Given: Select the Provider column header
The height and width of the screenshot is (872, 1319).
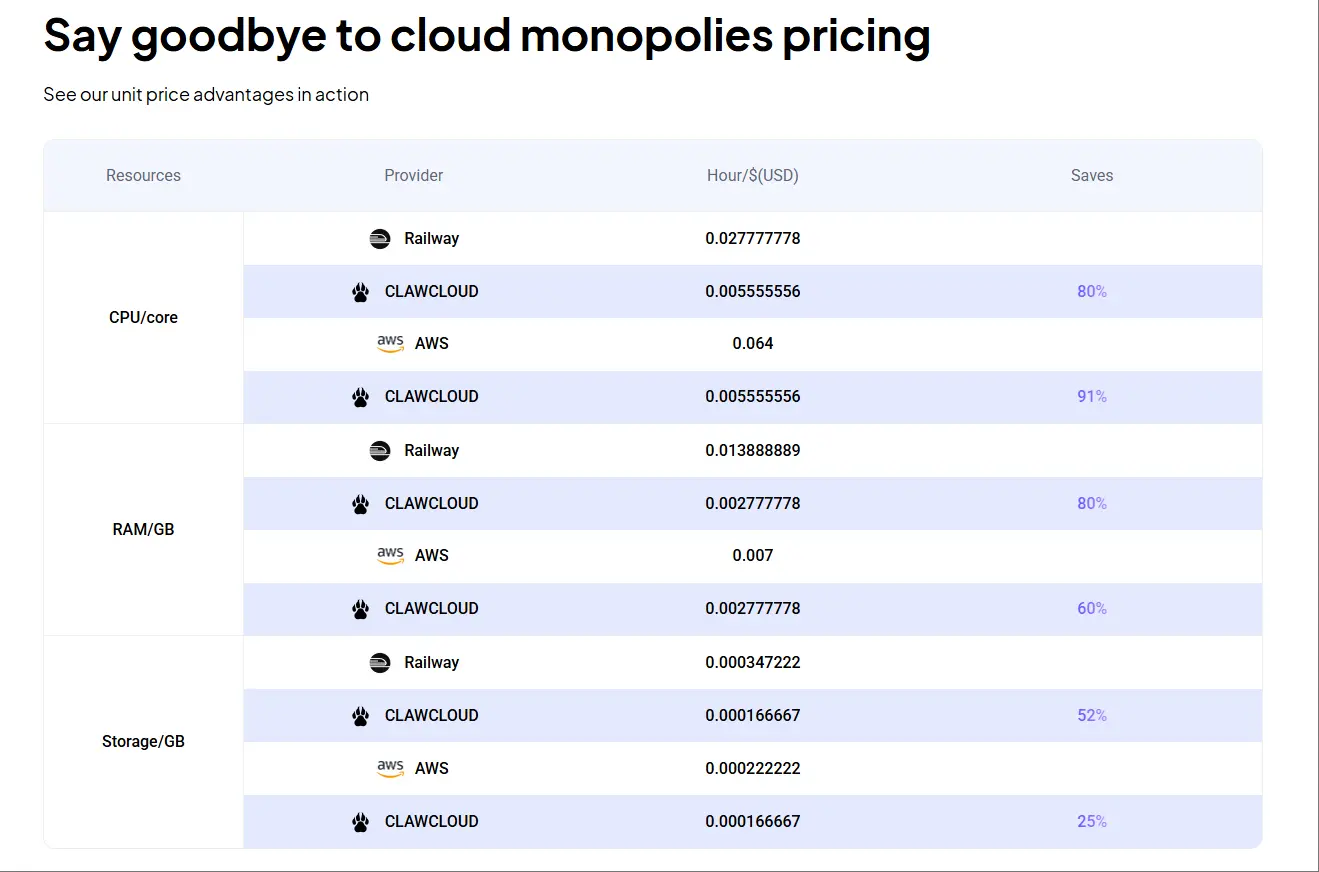Looking at the screenshot, I should (413, 176).
